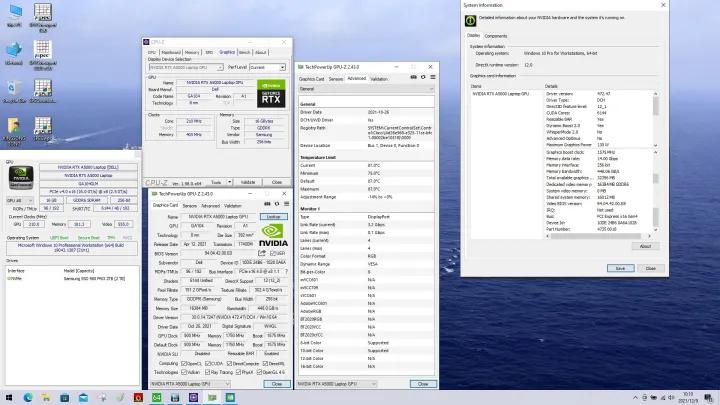Viewport: 720px width, 405px height.
Task: Open the SPD tab in CPU-Z
Action: [x=209, y=52]
